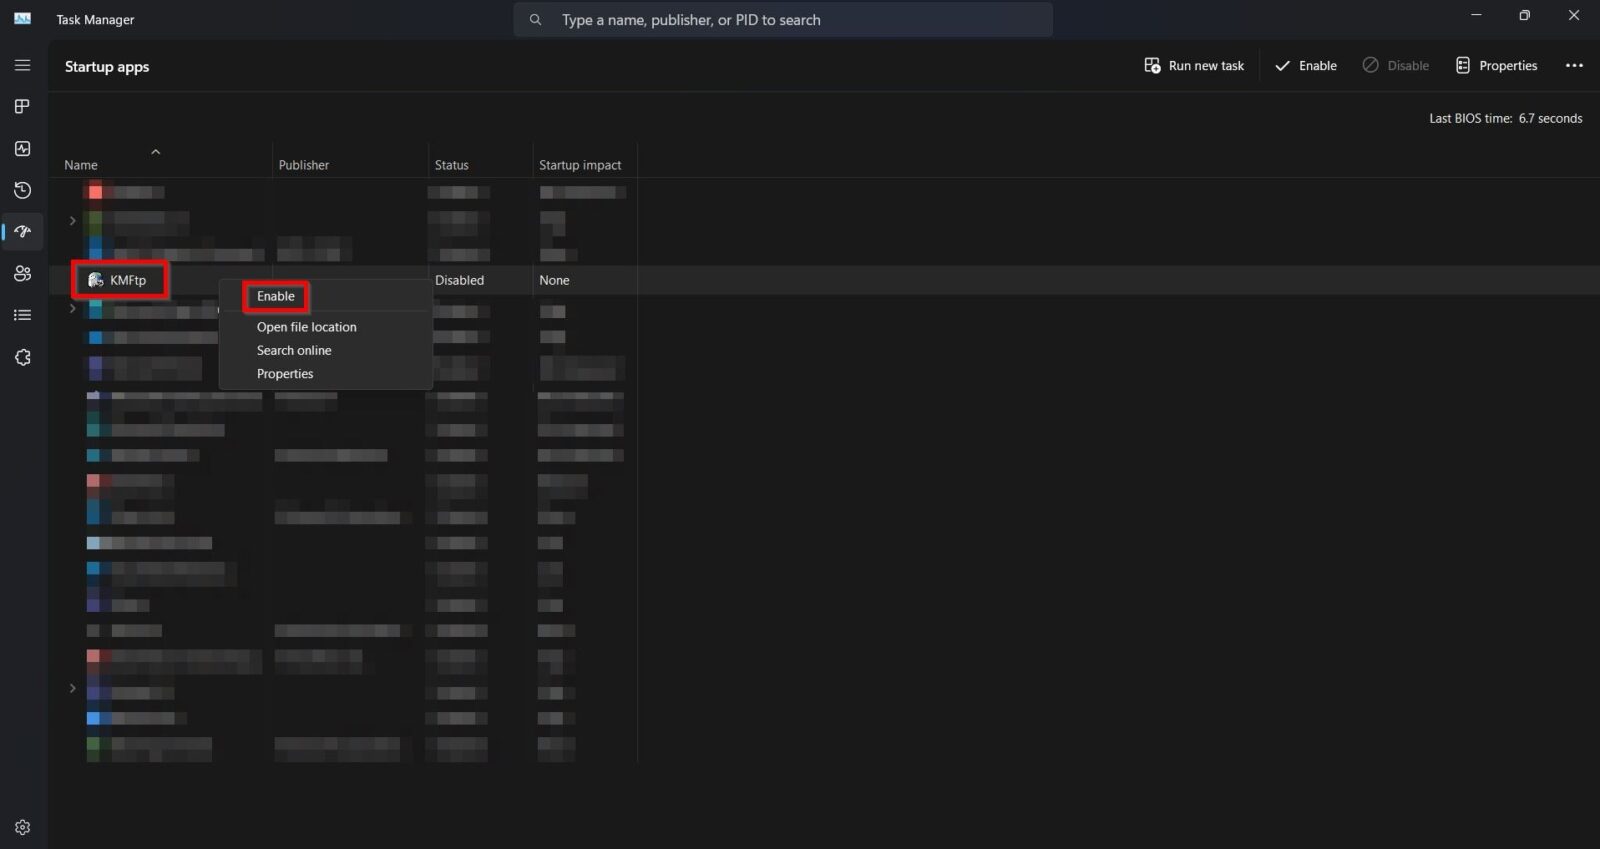Open the Services page icon

coord(22,357)
